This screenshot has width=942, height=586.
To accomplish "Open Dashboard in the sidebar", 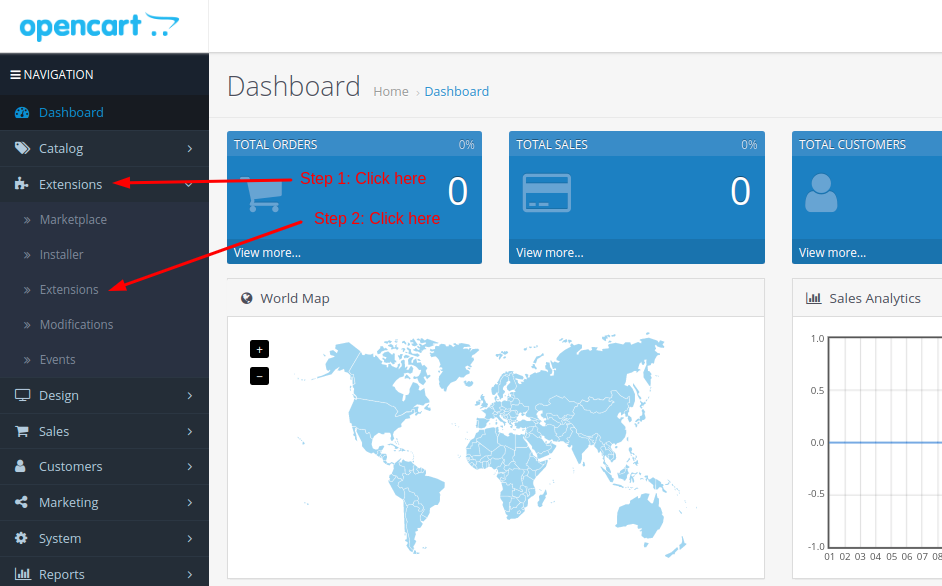I will [105, 112].
